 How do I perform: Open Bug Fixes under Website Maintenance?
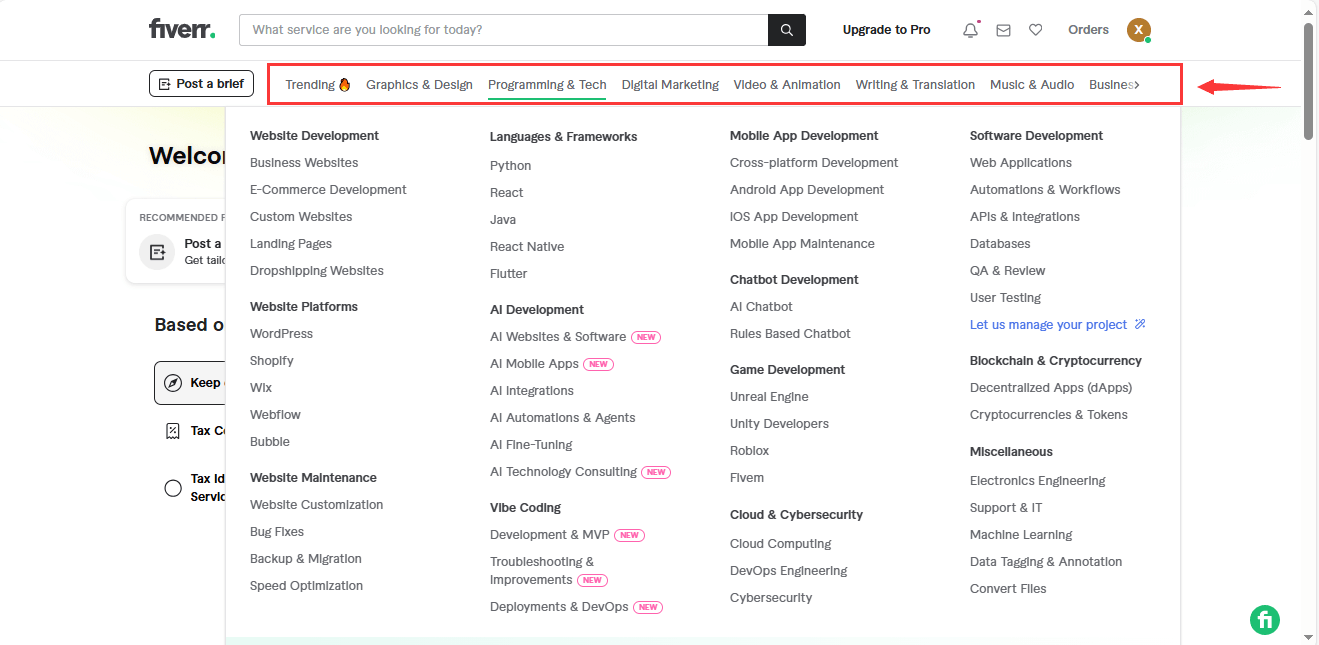(277, 532)
